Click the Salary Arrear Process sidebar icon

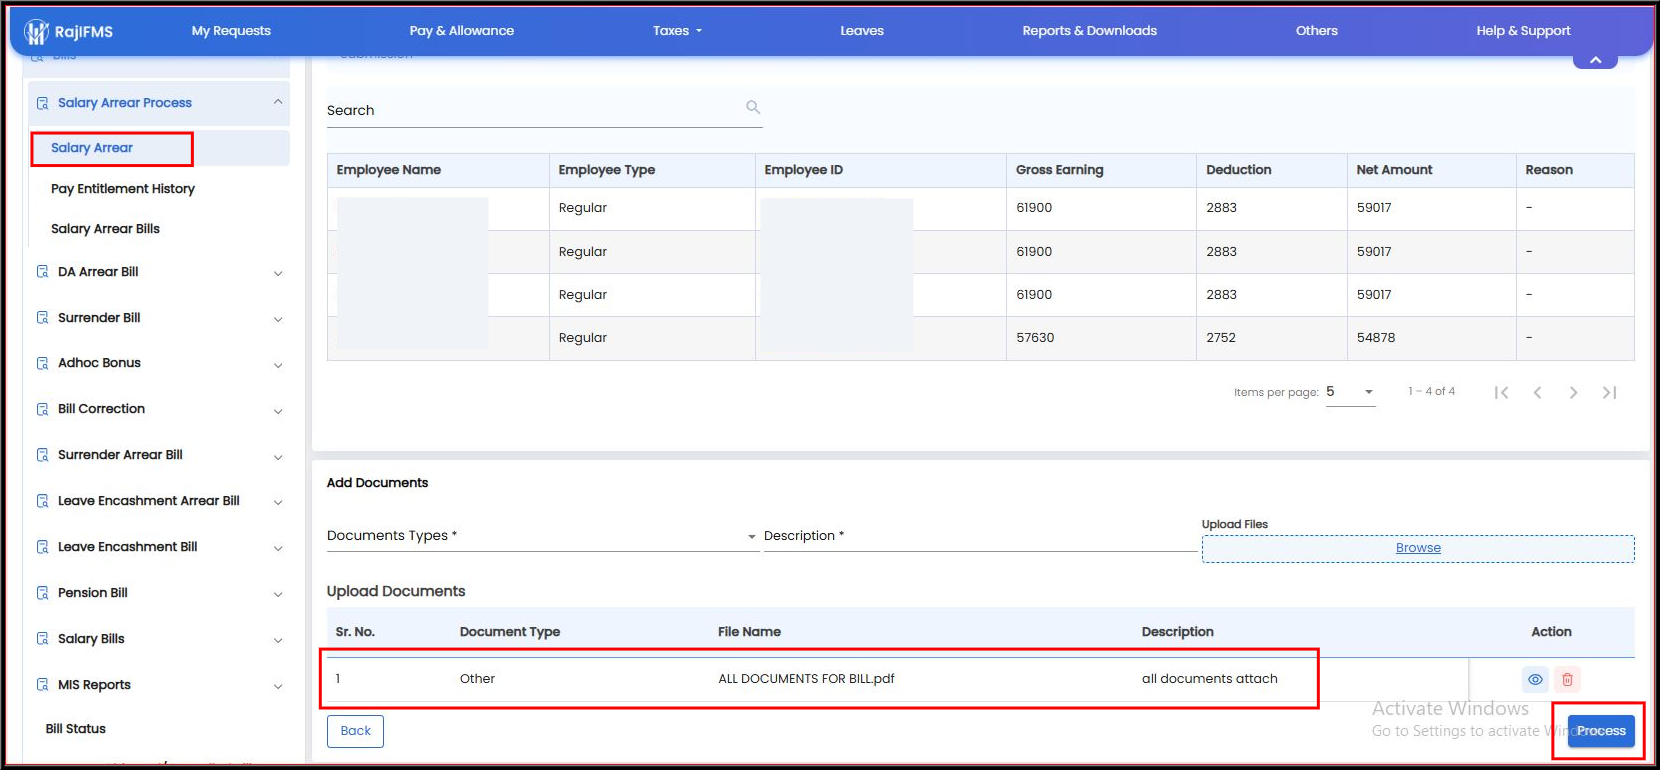(x=42, y=103)
